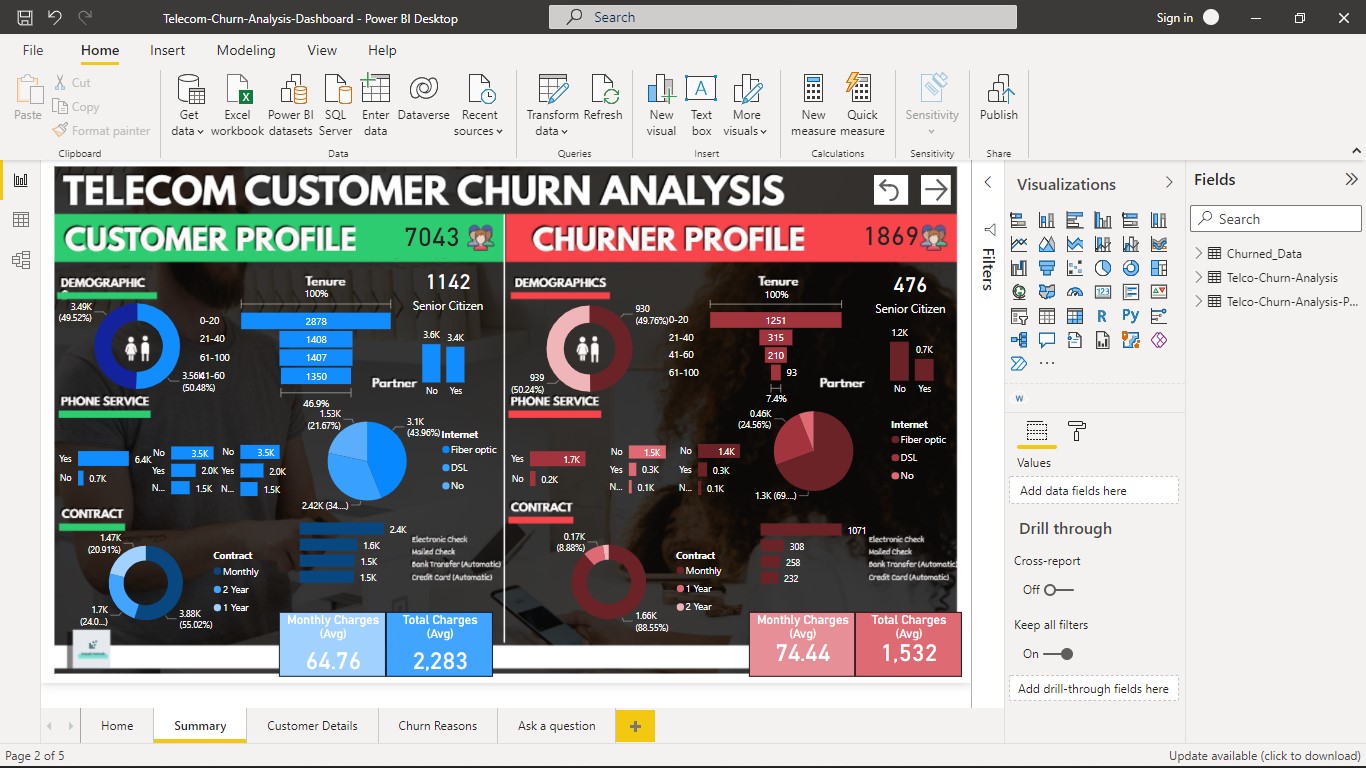Click Sign in in the title bar
The height and width of the screenshot is (768, 1366).
click(1175, 18)
